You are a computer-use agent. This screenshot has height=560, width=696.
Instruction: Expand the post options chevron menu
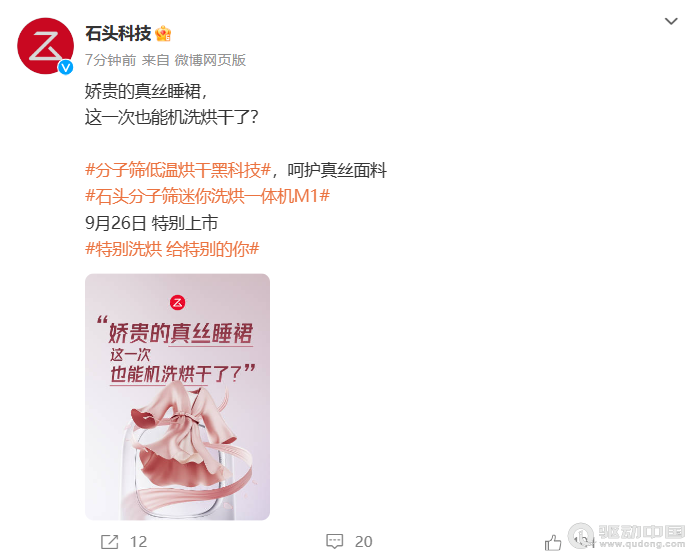coord(671,21)
